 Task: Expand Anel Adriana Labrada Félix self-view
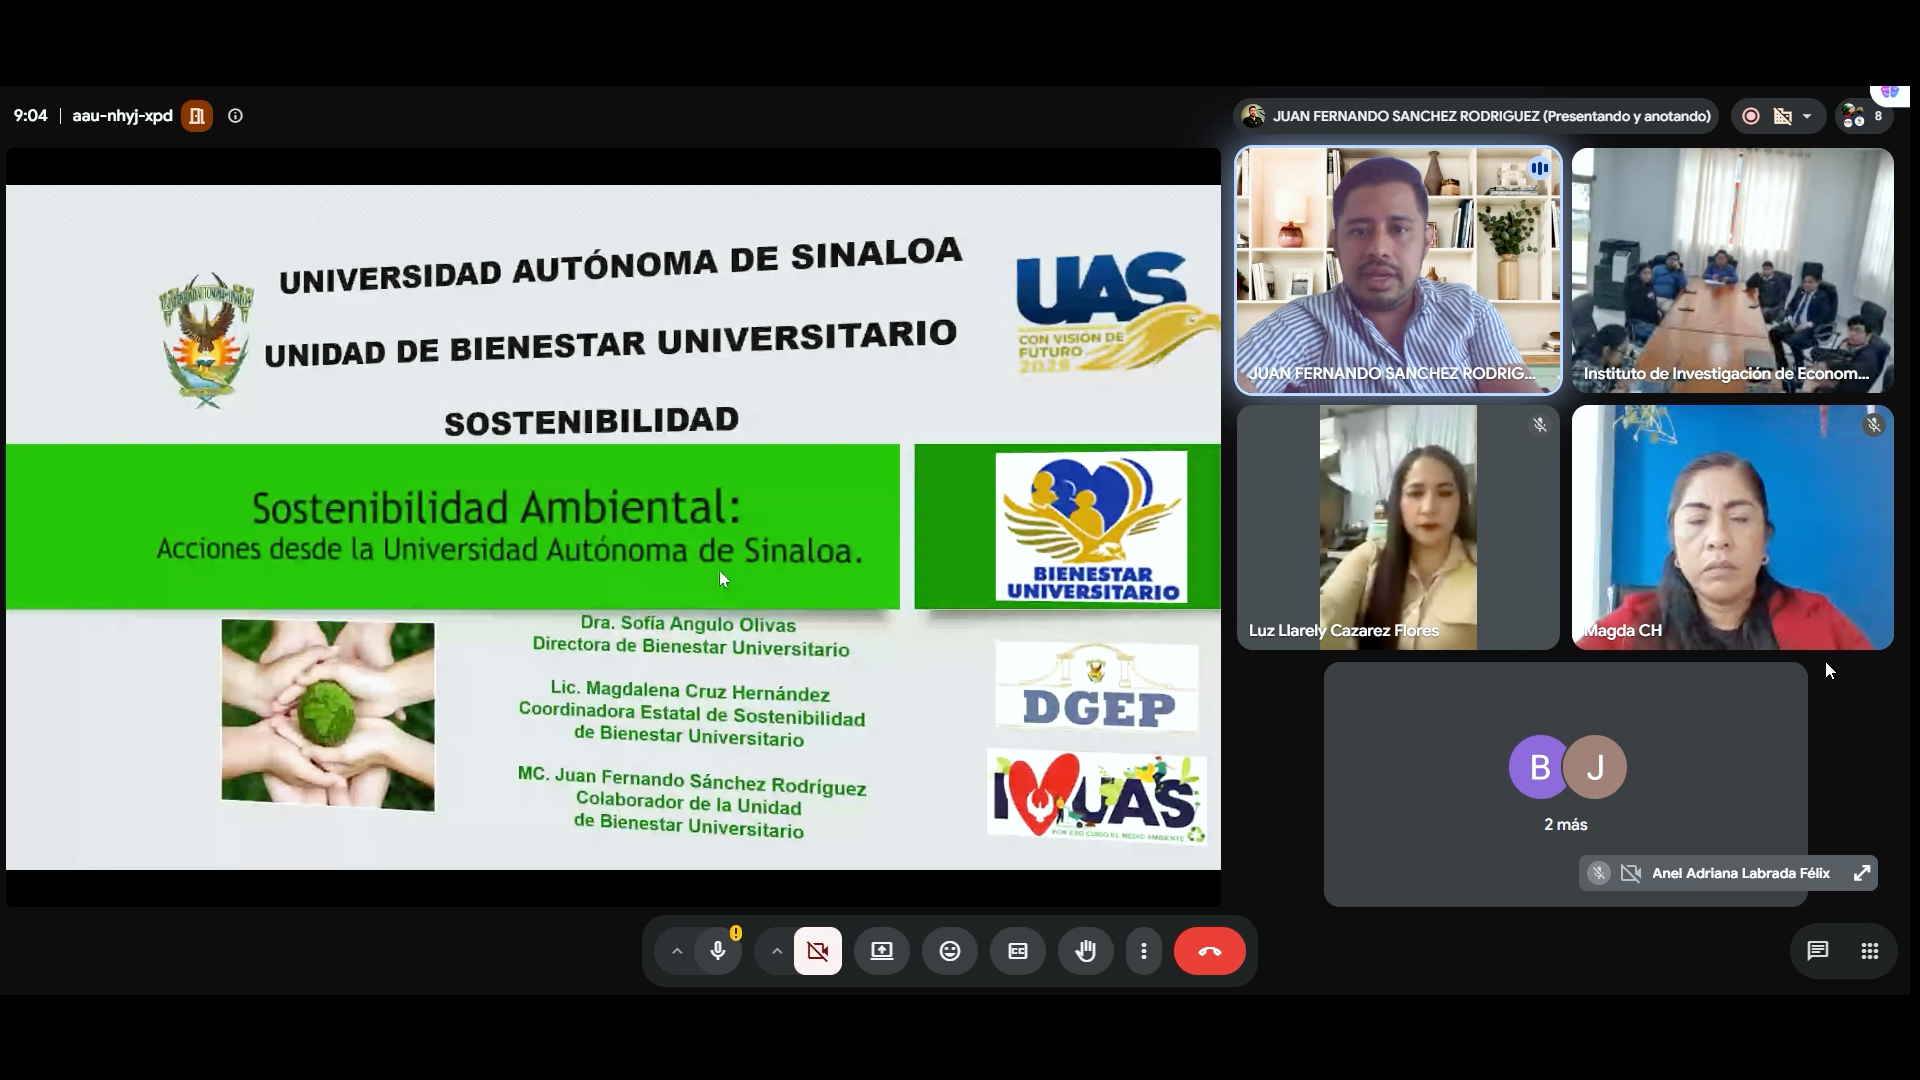tap(1862, 873)
